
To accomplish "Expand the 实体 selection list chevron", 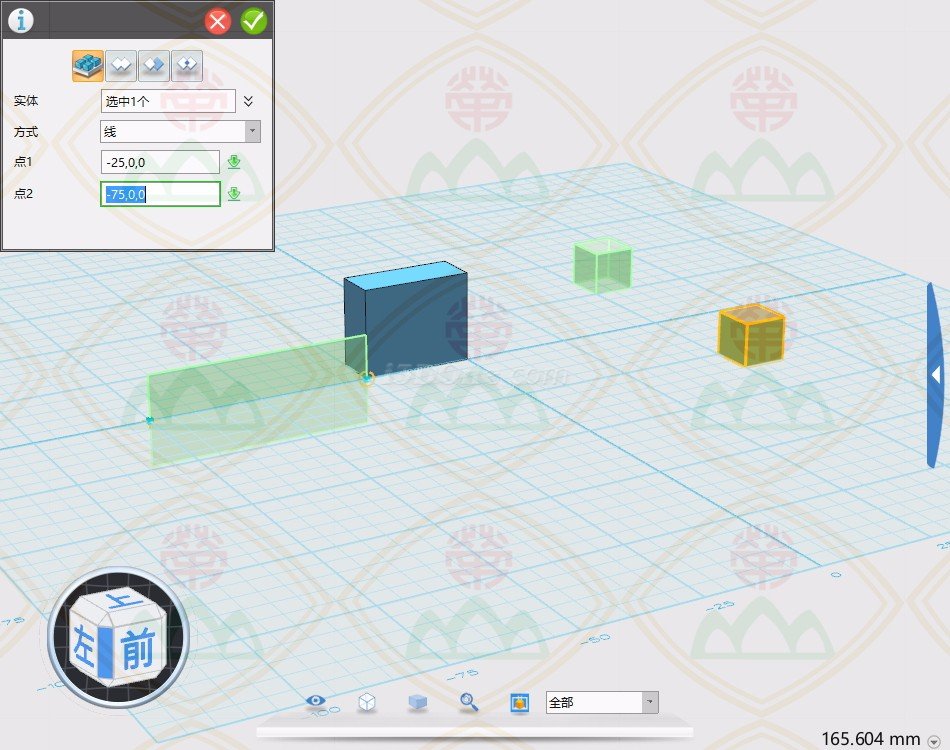I will [249, 101].
